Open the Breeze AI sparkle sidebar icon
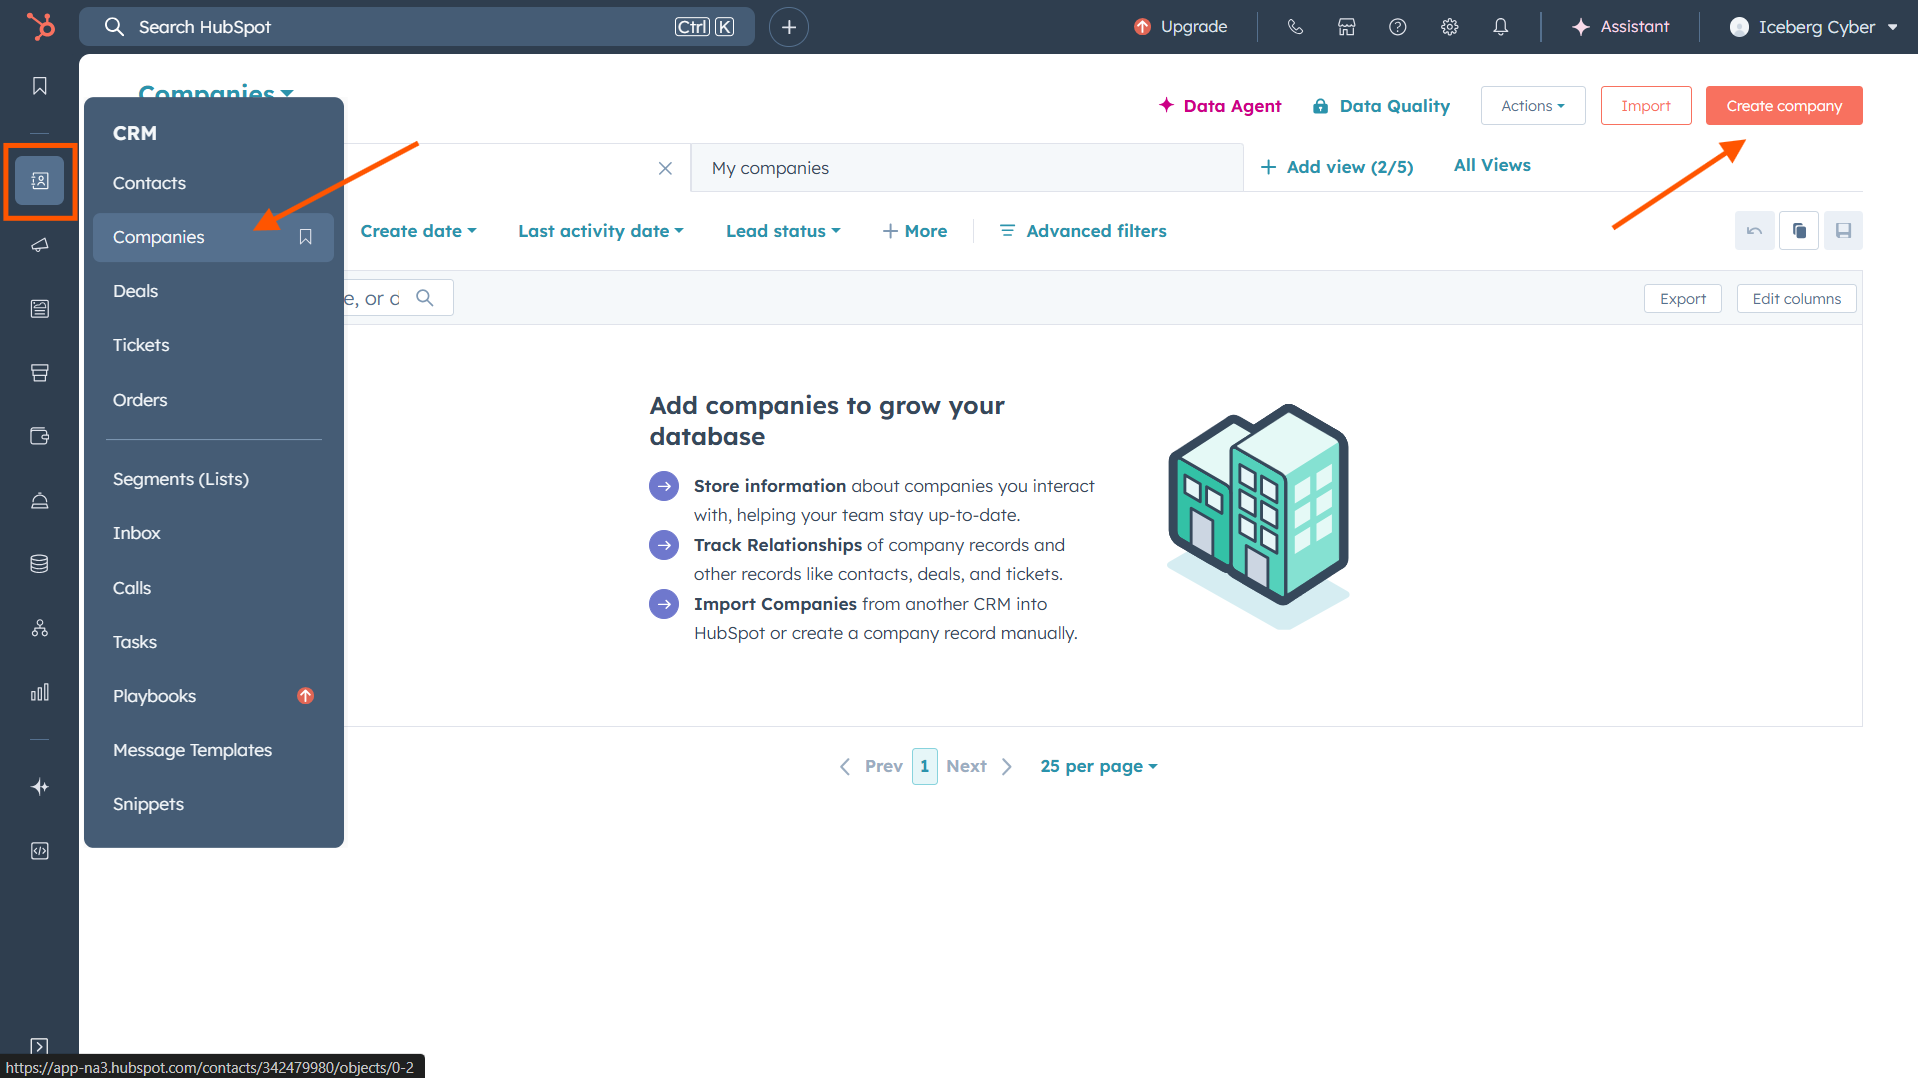This screenshot has height=1078, width=1918. click(40, 787)
